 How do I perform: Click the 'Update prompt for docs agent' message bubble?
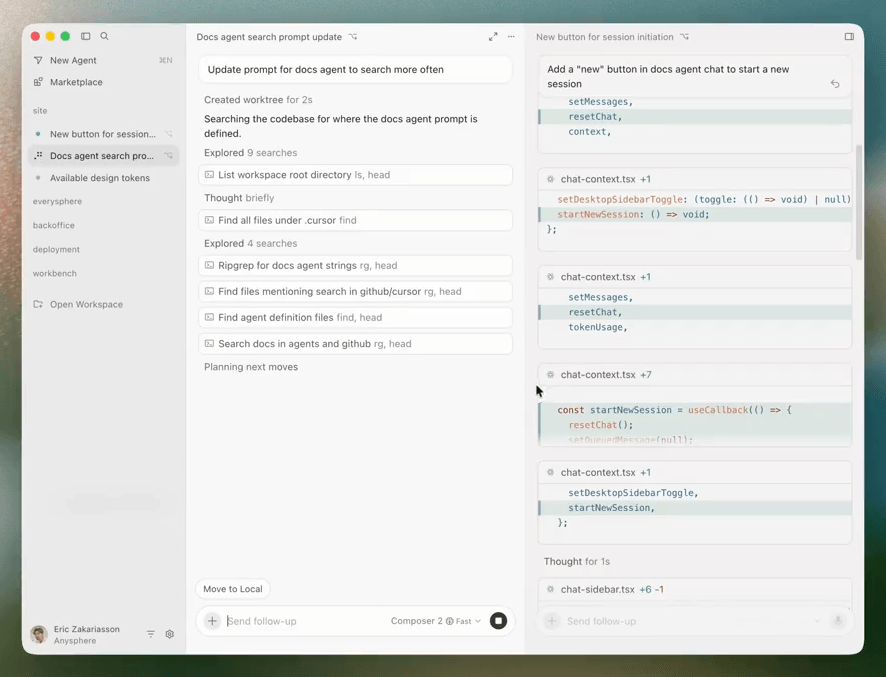pos(355,70)
